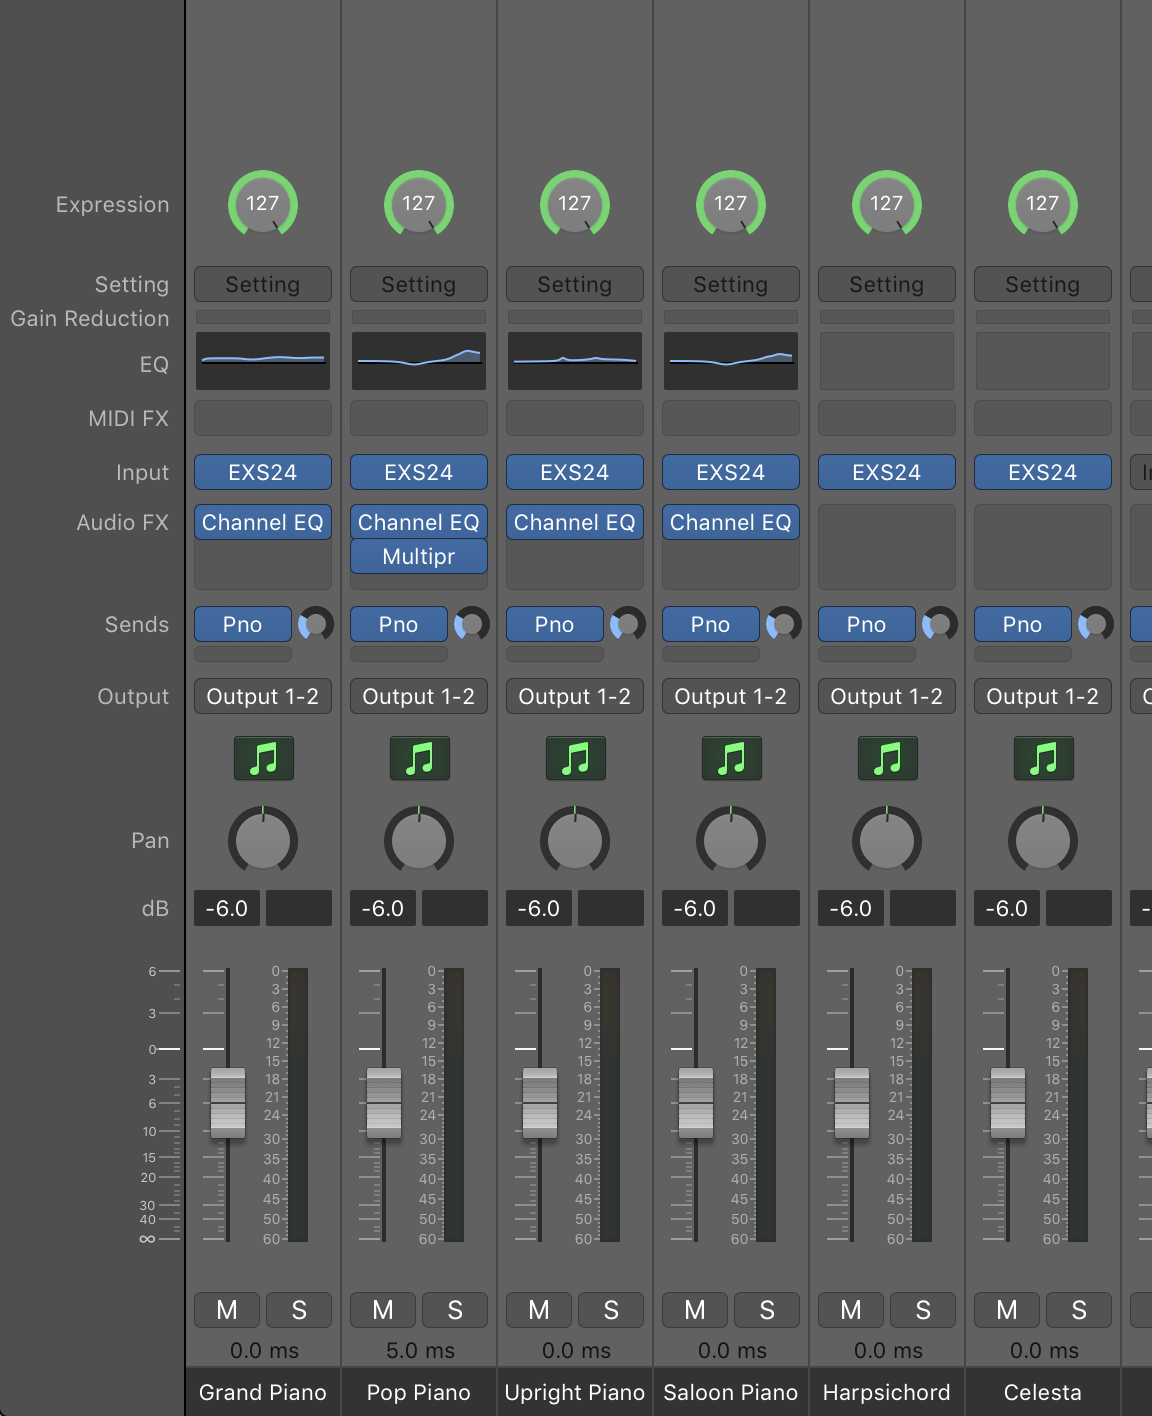This screenshot has height=1416, width=1152.
Task: Open Harpsichord EXS24 instrument slot
Action: pyautogui.click(x=887, y=473)
